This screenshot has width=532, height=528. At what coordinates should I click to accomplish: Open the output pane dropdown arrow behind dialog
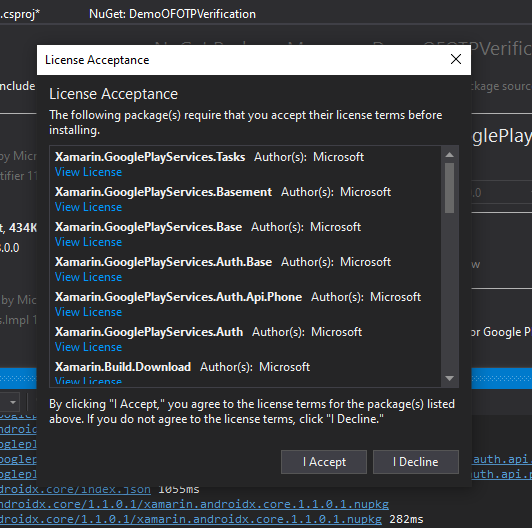(x=13, y=402)
